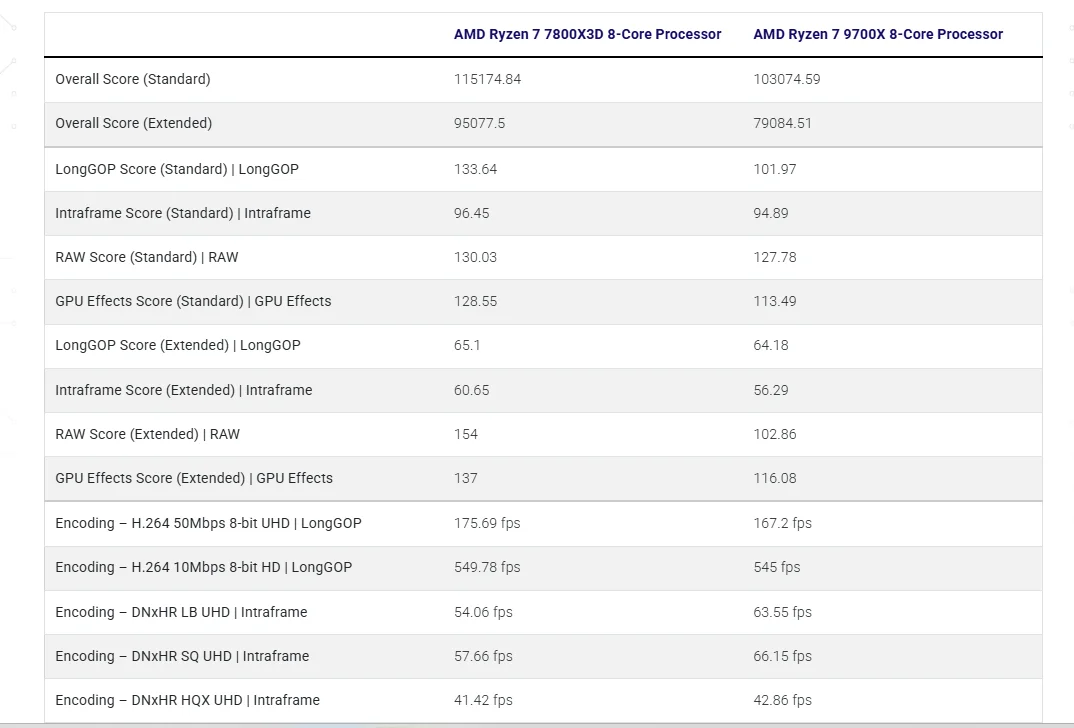The width and height of the screenshot is (1074, 728).
Task: Click the 549.78 fps H.264 10Mbps value
Action: tap(487, 567)
